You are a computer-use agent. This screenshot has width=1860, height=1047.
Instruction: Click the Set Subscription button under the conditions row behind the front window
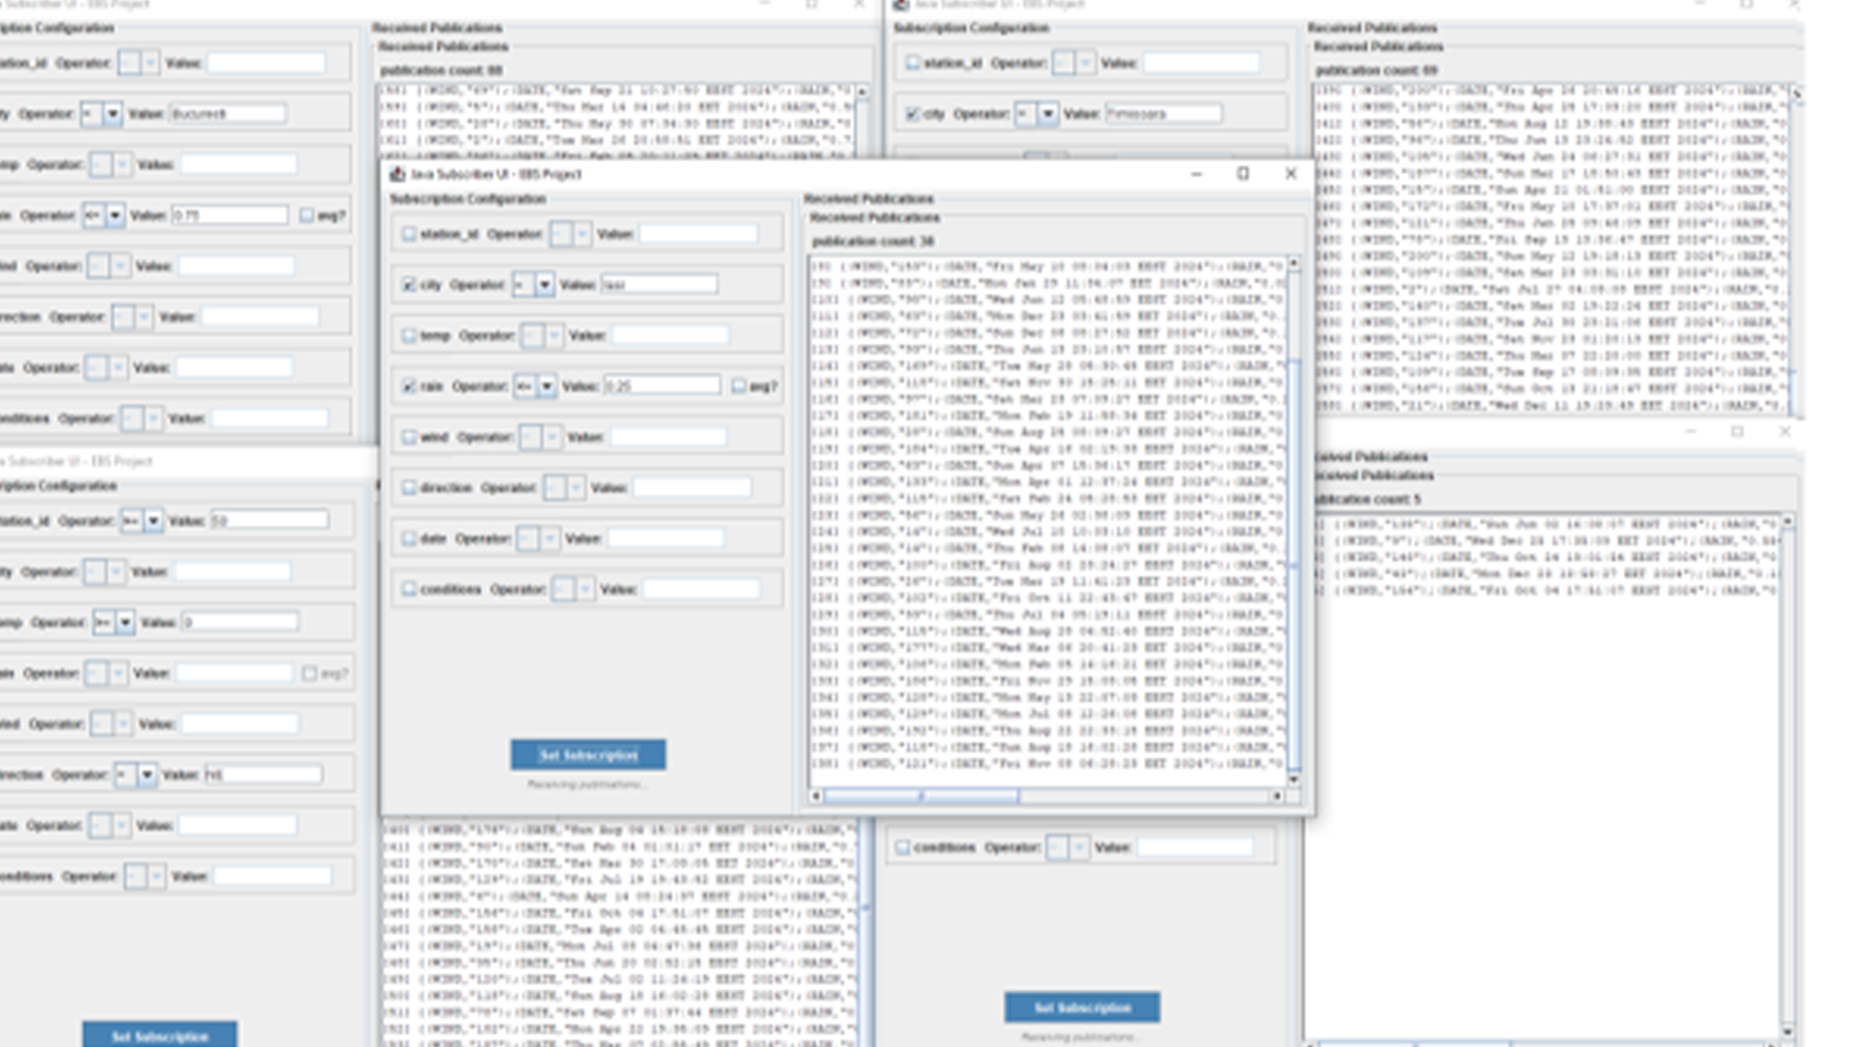(x=1082, y=1008)
